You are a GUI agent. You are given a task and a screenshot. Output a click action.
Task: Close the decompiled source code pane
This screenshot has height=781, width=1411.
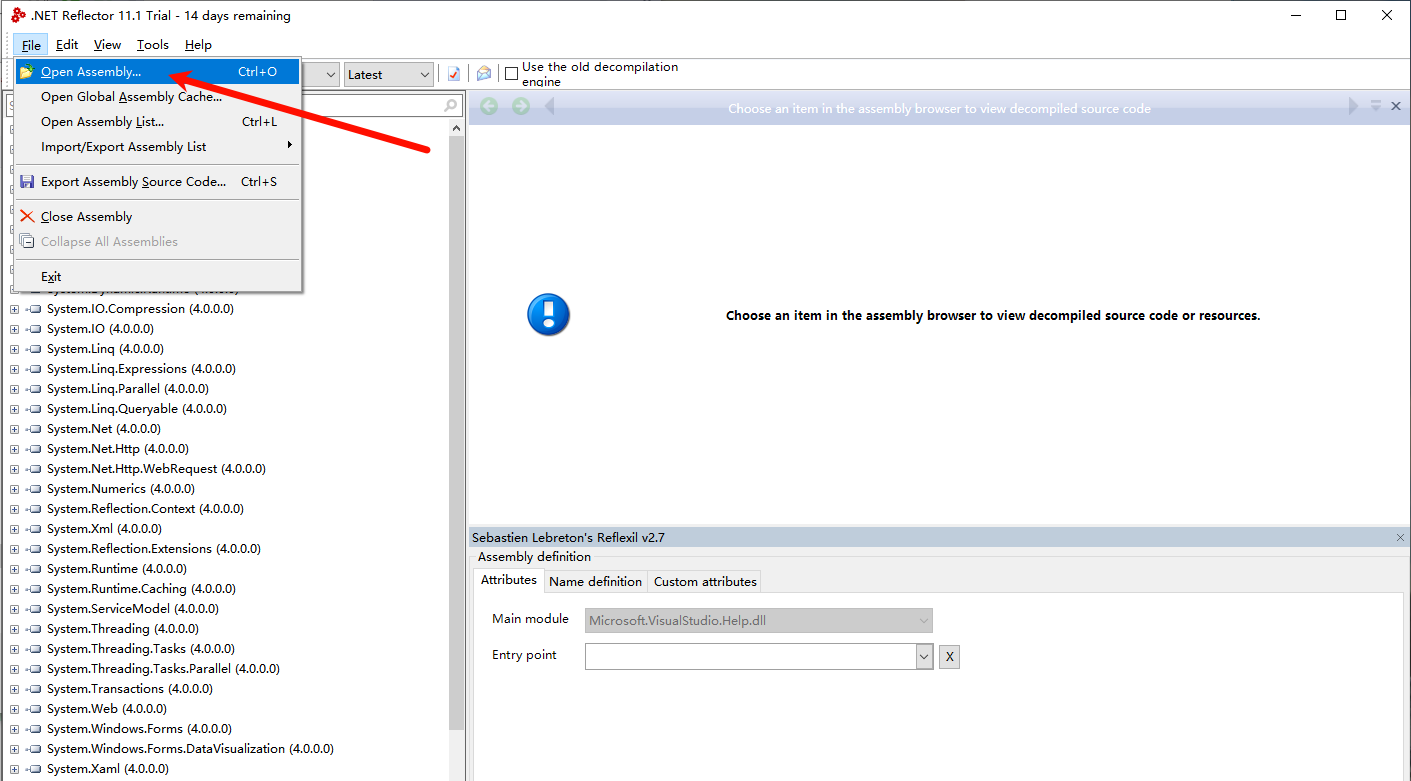(x=1396, y=106)
